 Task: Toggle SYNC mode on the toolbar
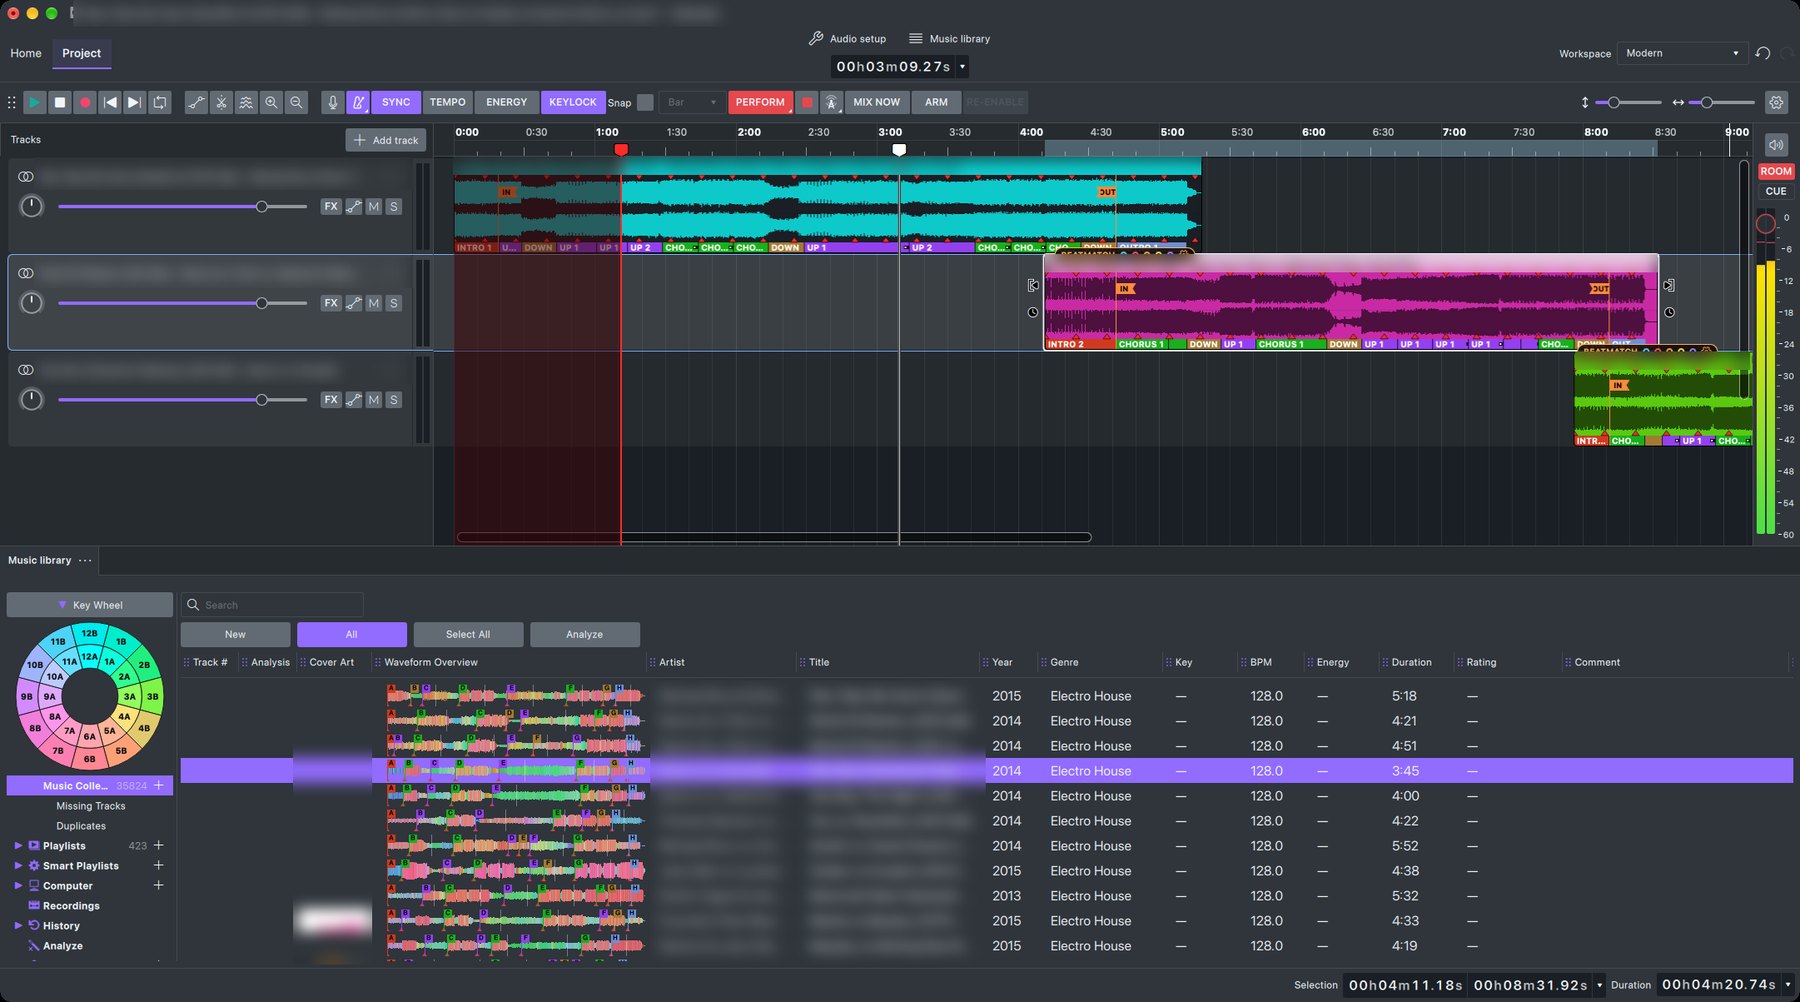[x=396, y=102]
